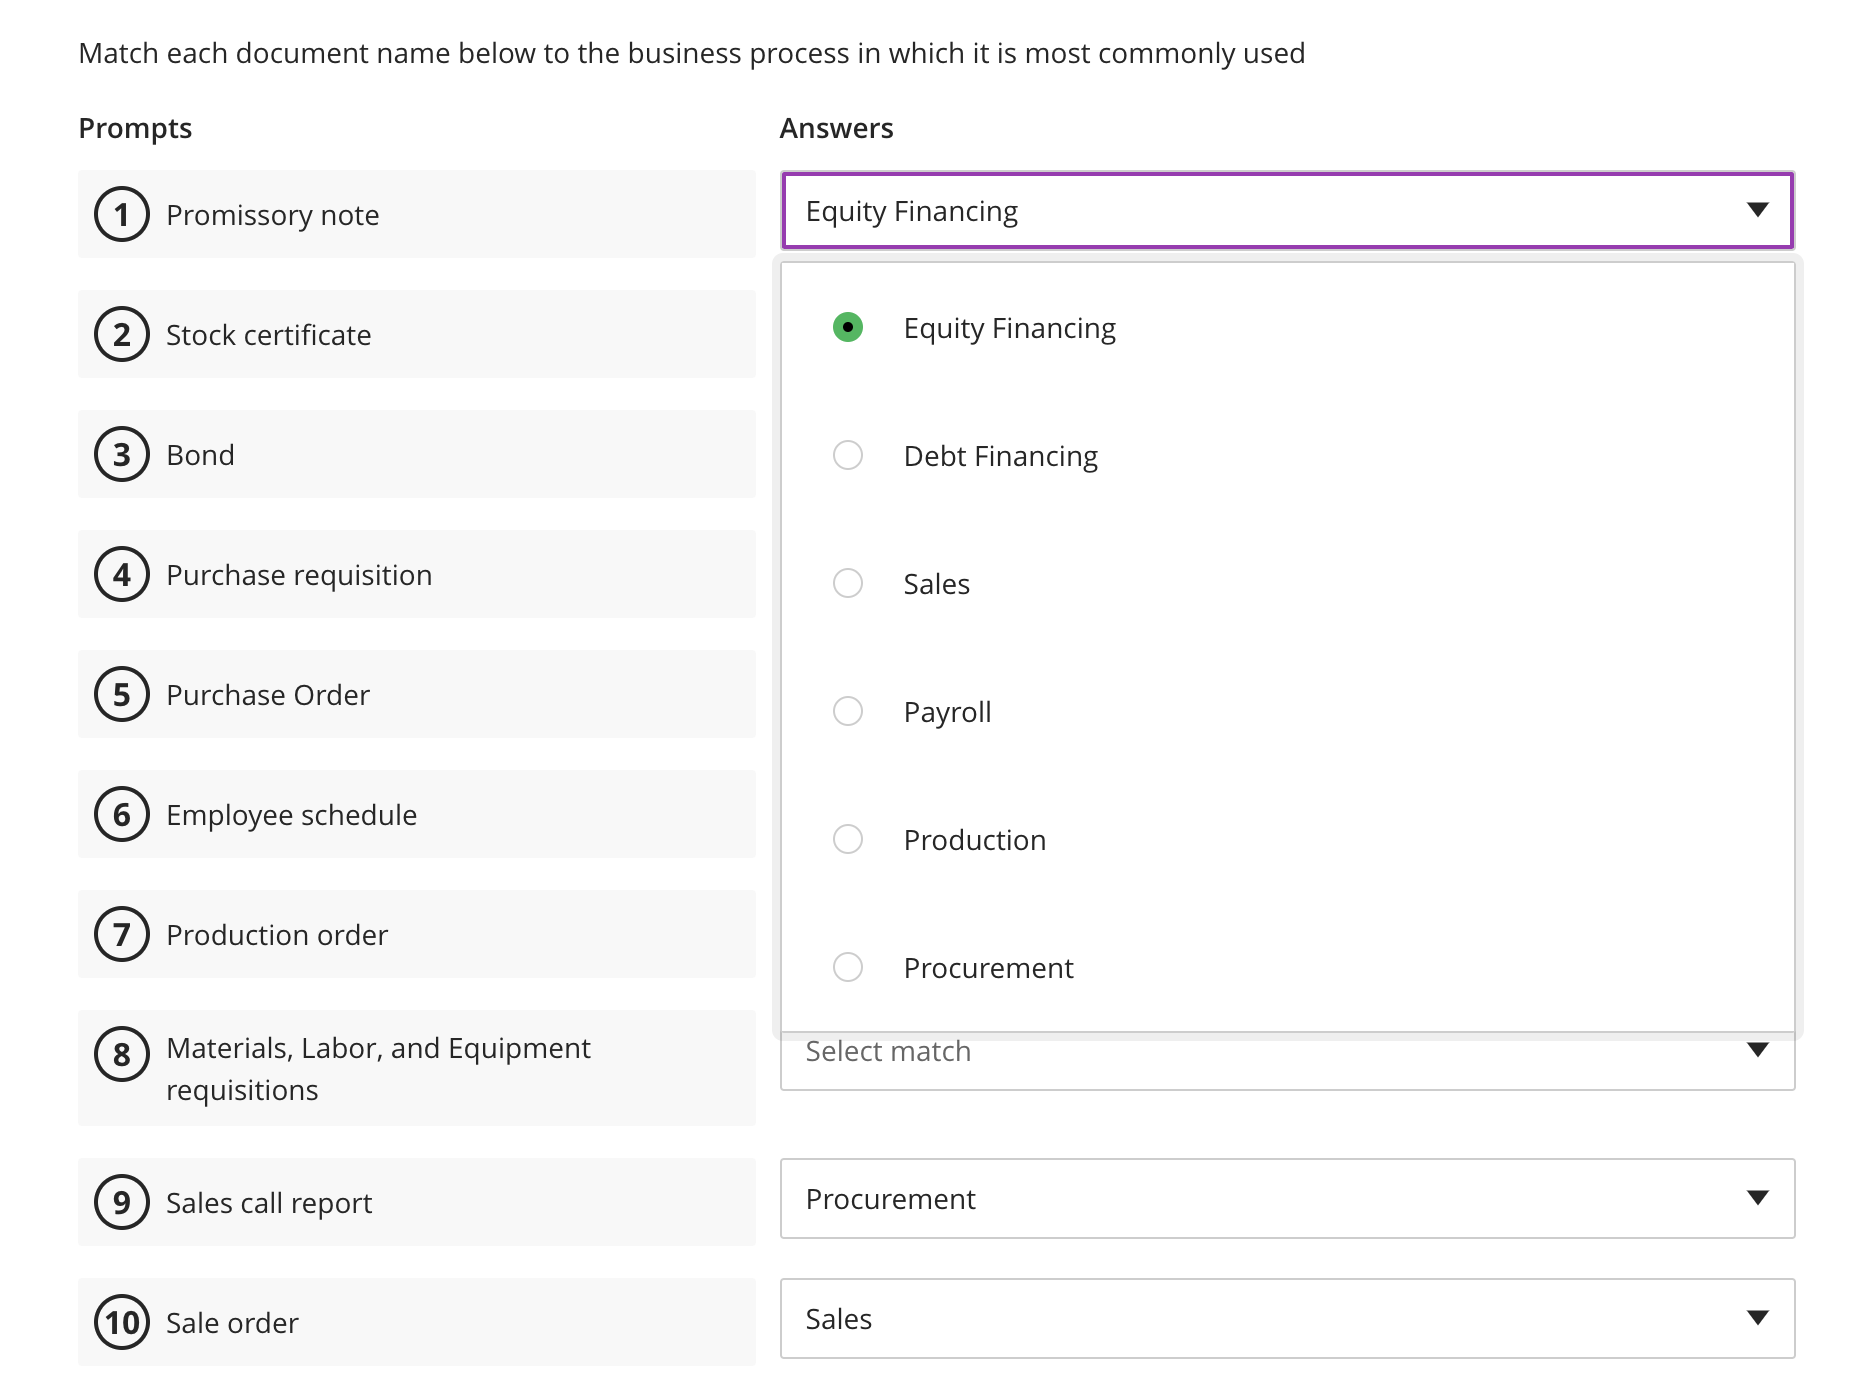The width and height of the screenshot is (1852, 1394).
Task: Collapse the Equity Financing dropdown arrow
Action: (1758, 210)
